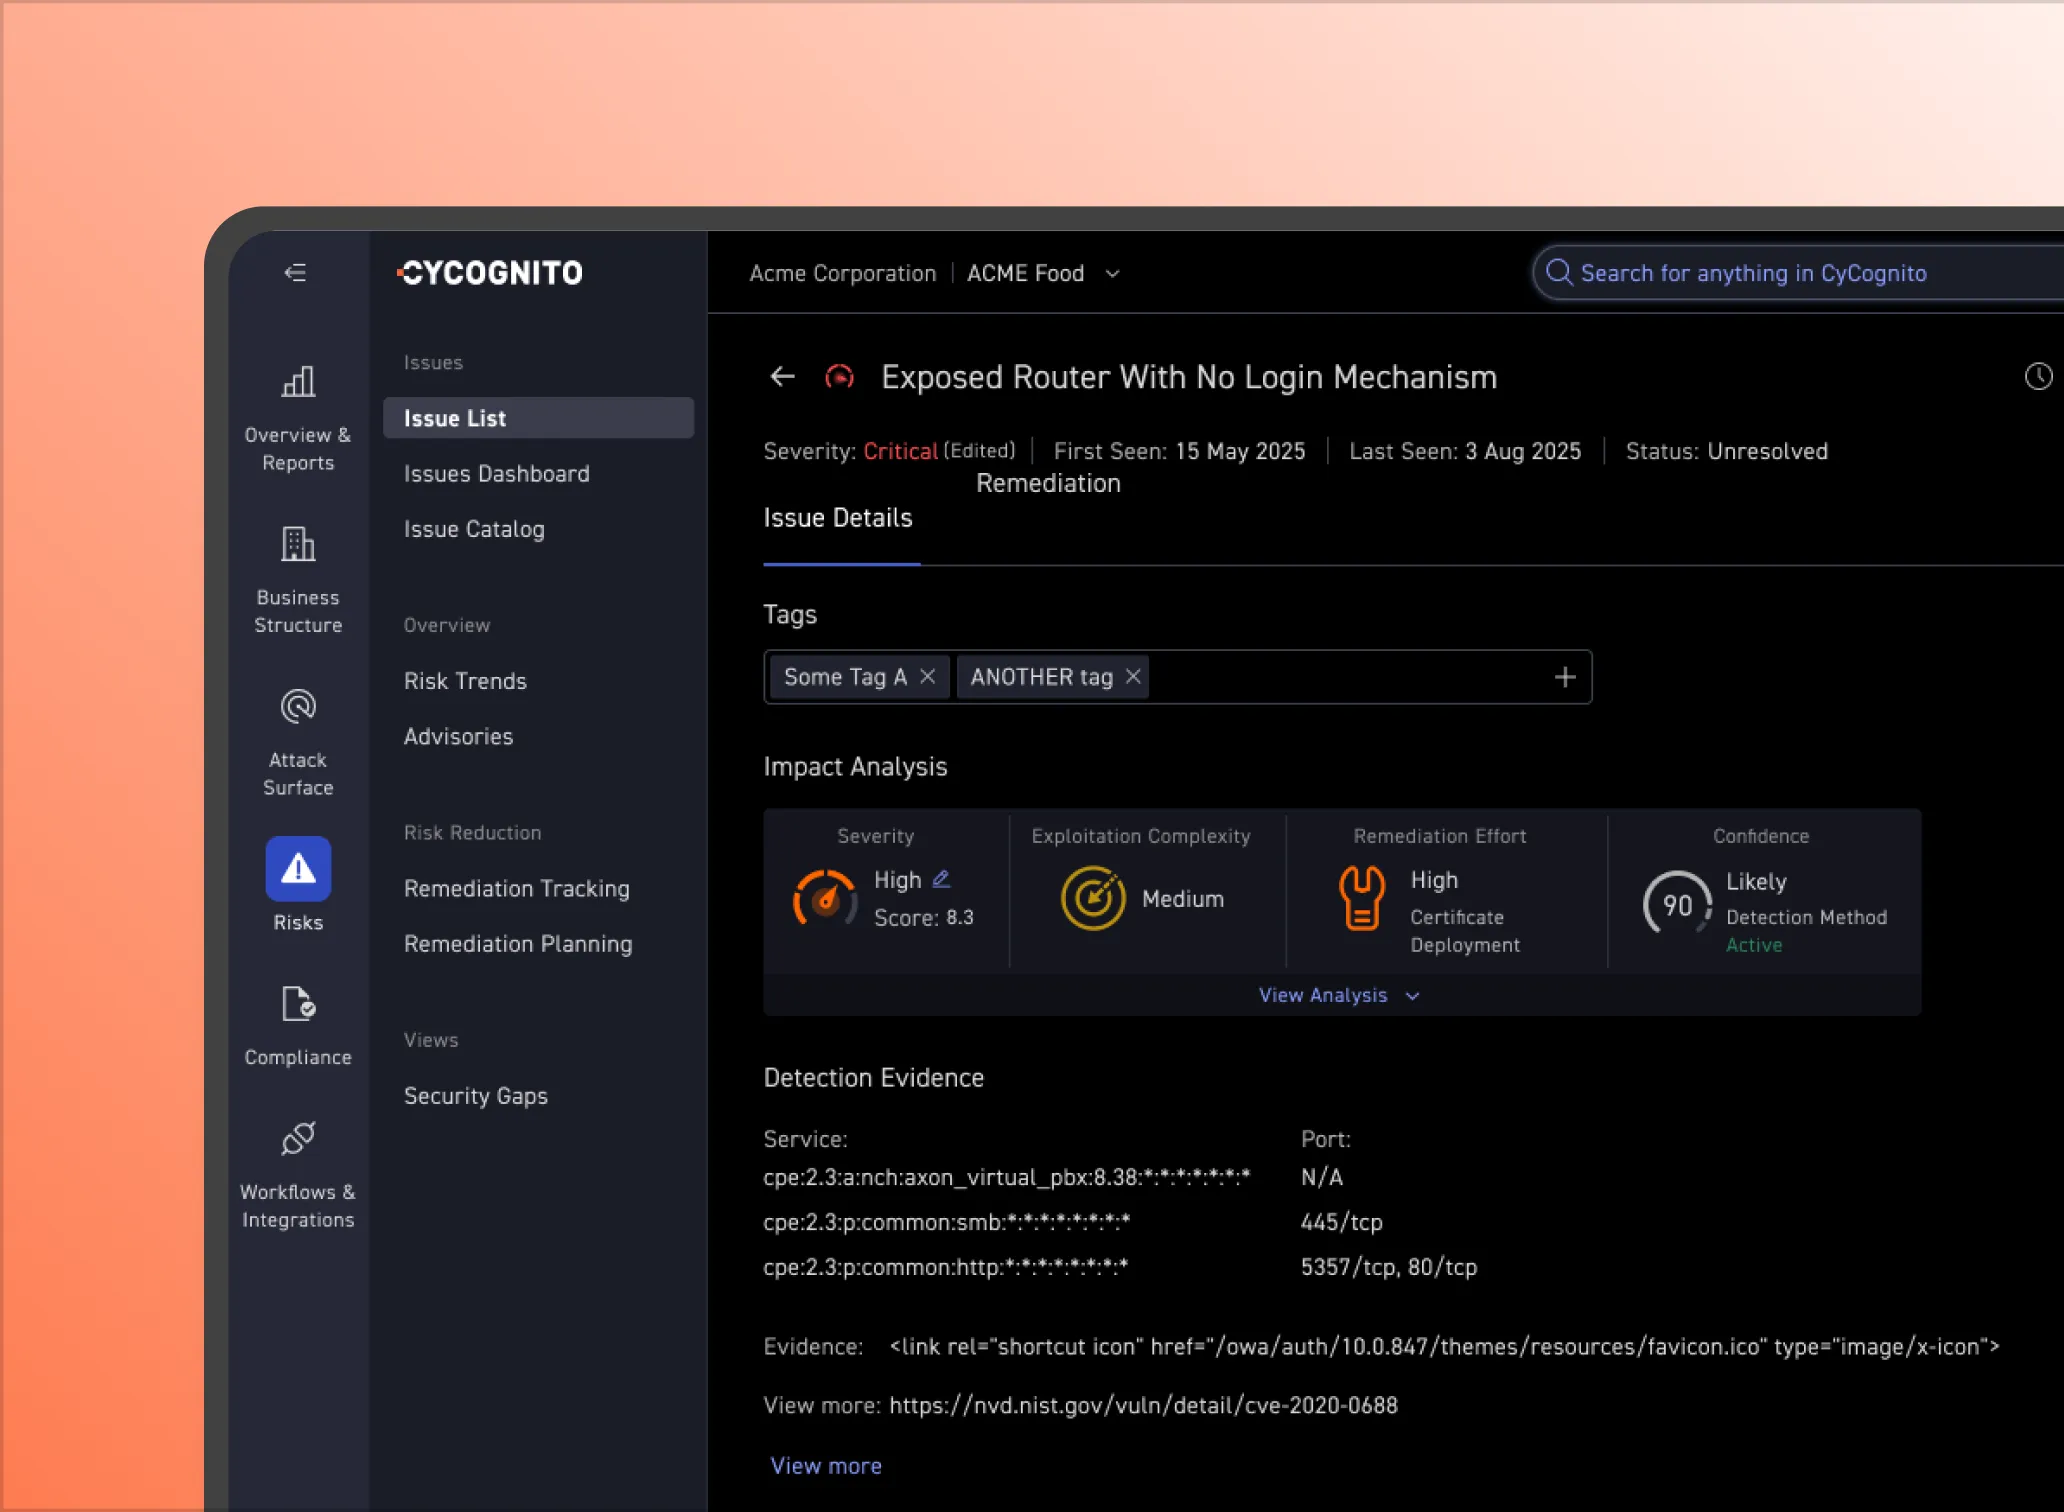Remove the 'Some Tag A' tag
Image resolution: width=2064 pixels, height=1512 pixels.
(928, 677)
